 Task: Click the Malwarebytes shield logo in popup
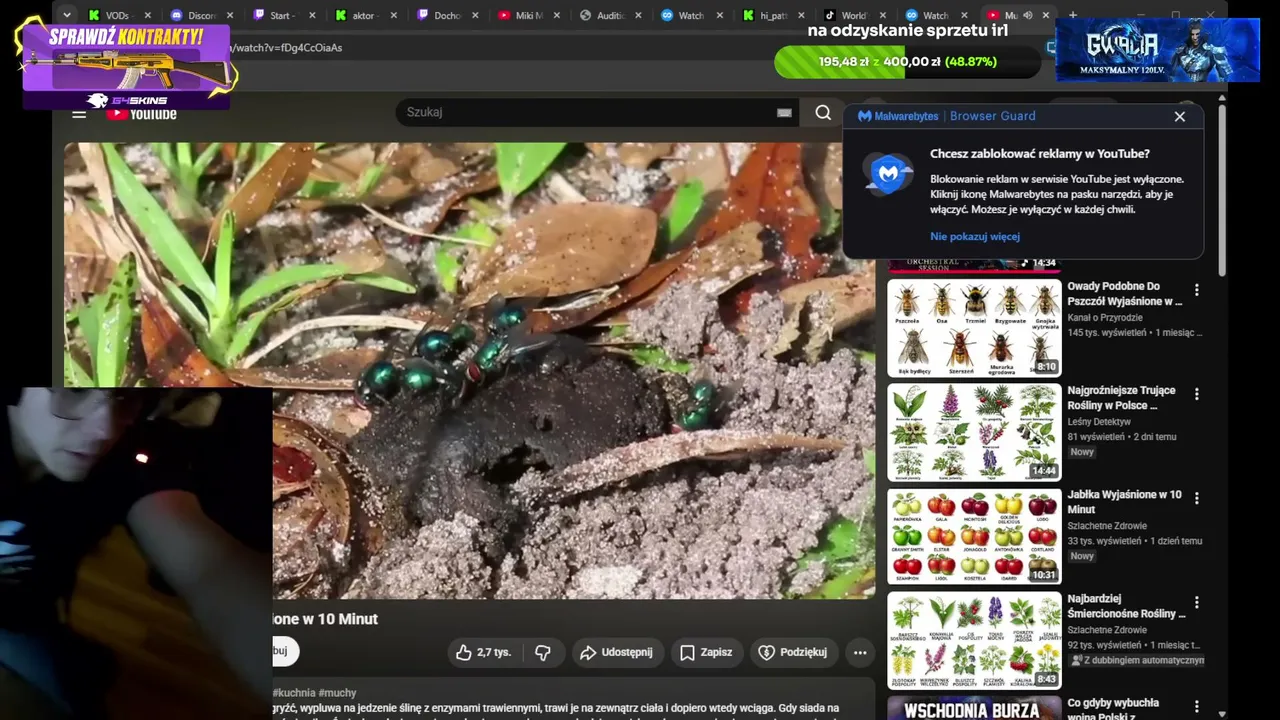click(888, 173)
